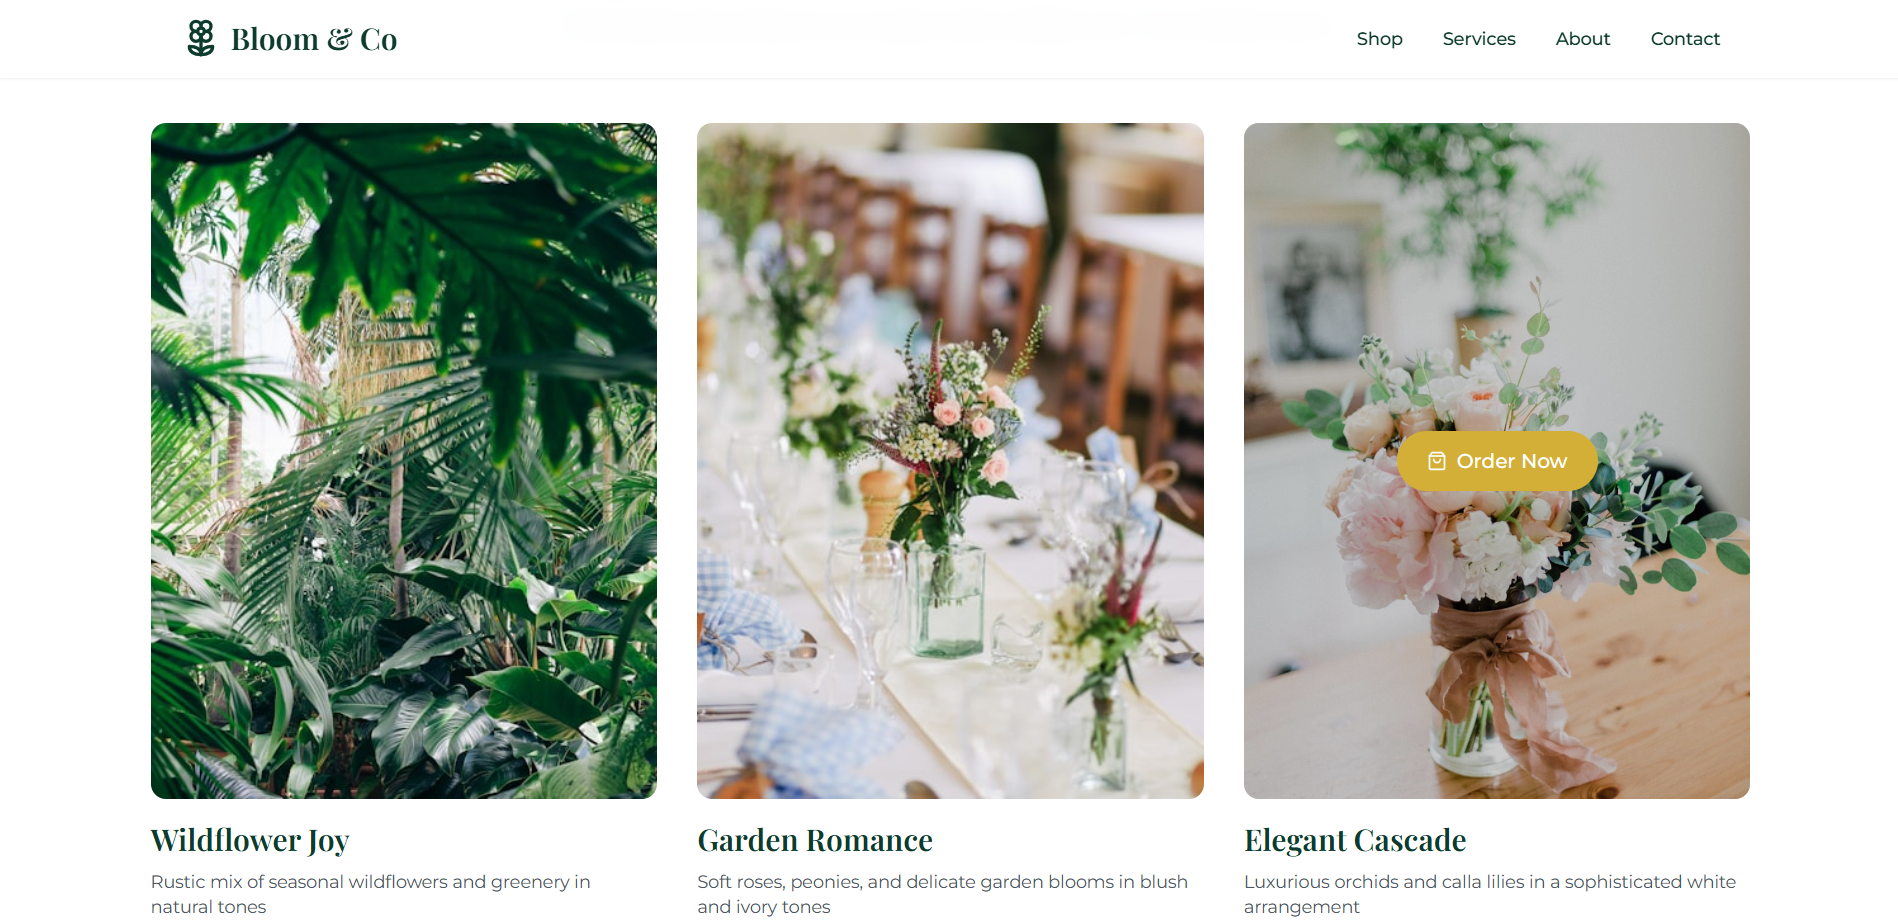The image size is (1898, 921).
Task: Select the Garden Romance title
Action: click(815, 840)
